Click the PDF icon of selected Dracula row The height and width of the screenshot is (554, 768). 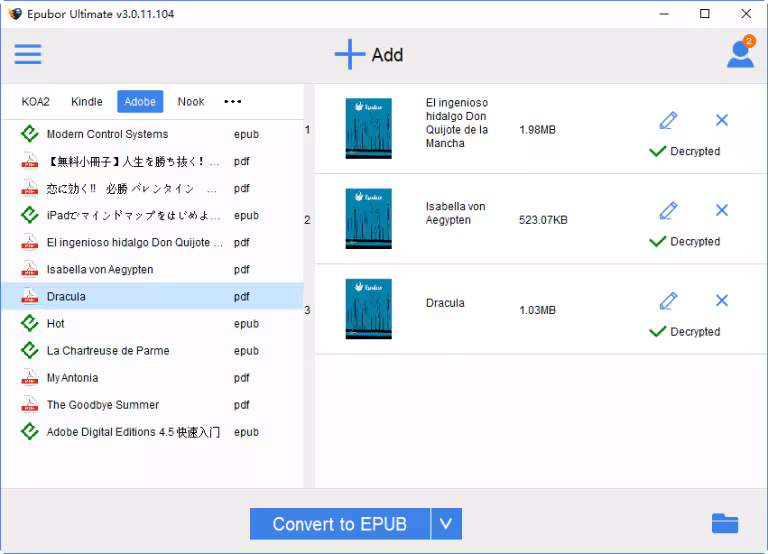[x=30, y=296]
